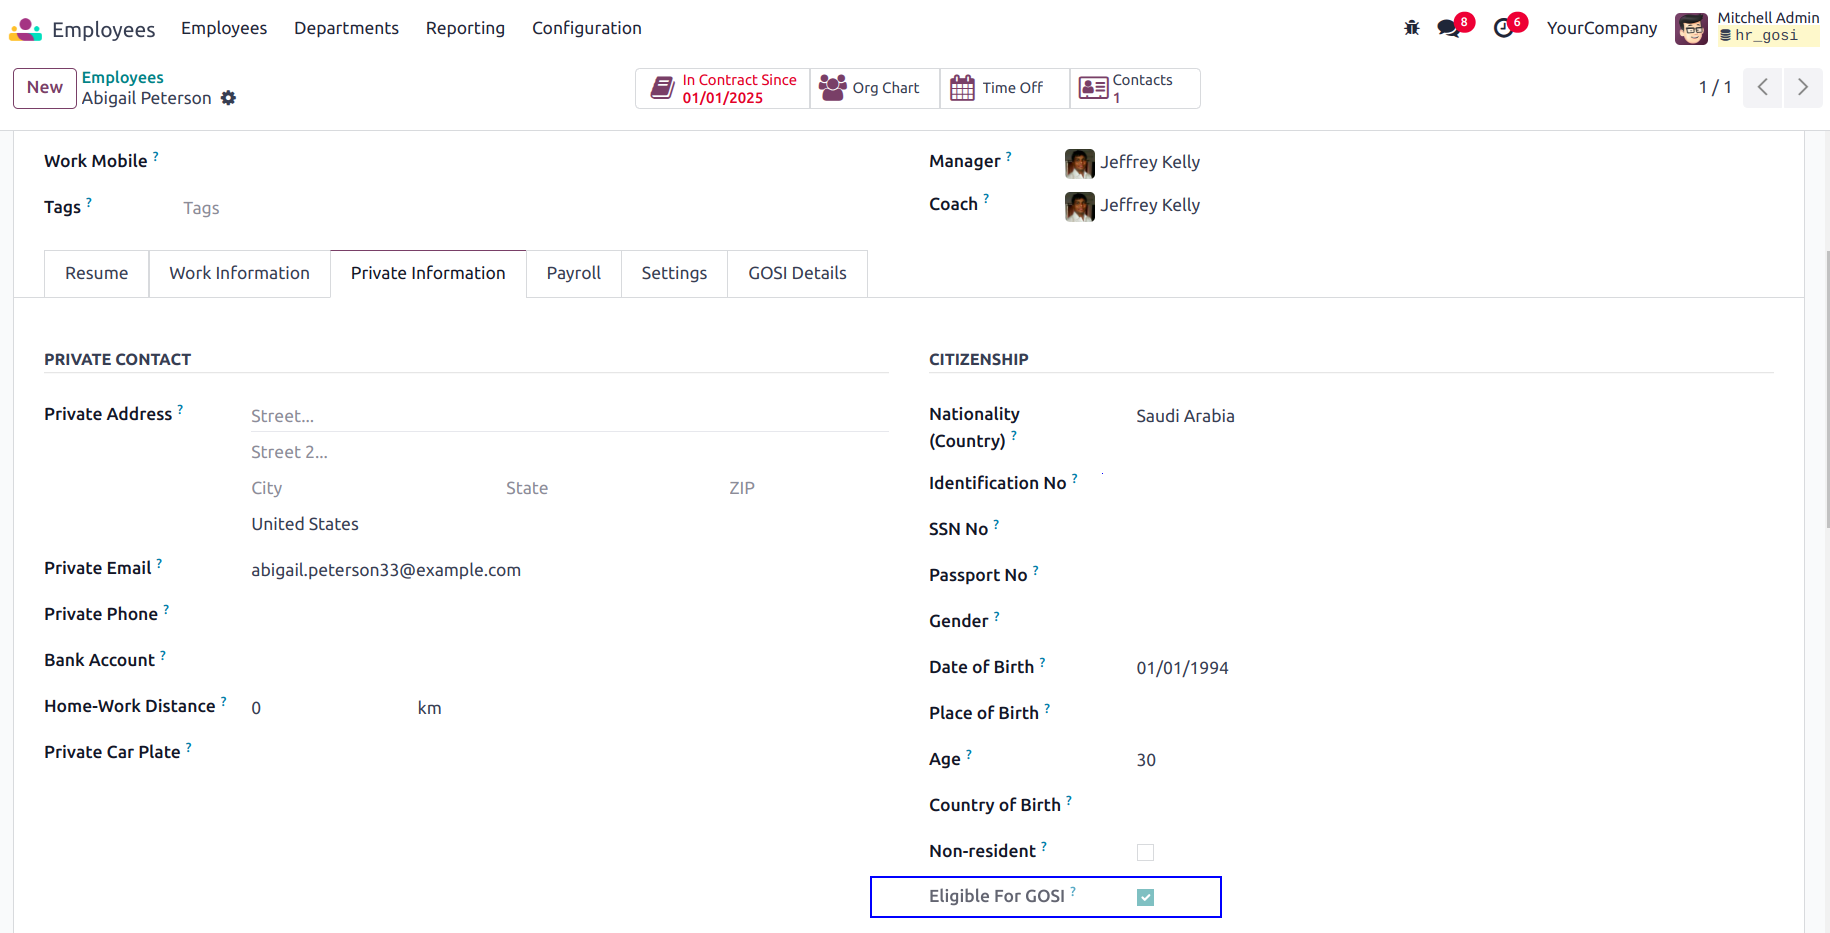Open conversations chat icon with 8 badge

click(1449, 28)
